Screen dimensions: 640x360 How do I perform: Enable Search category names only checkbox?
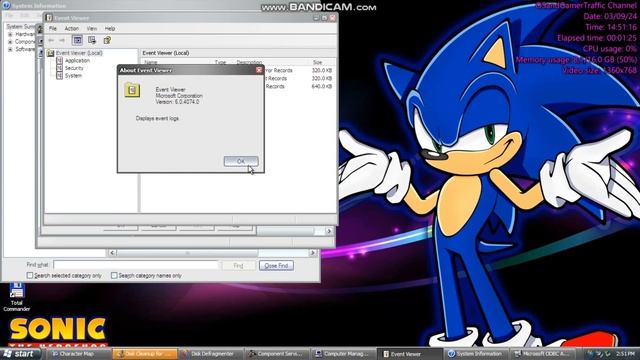pos(114,276)
